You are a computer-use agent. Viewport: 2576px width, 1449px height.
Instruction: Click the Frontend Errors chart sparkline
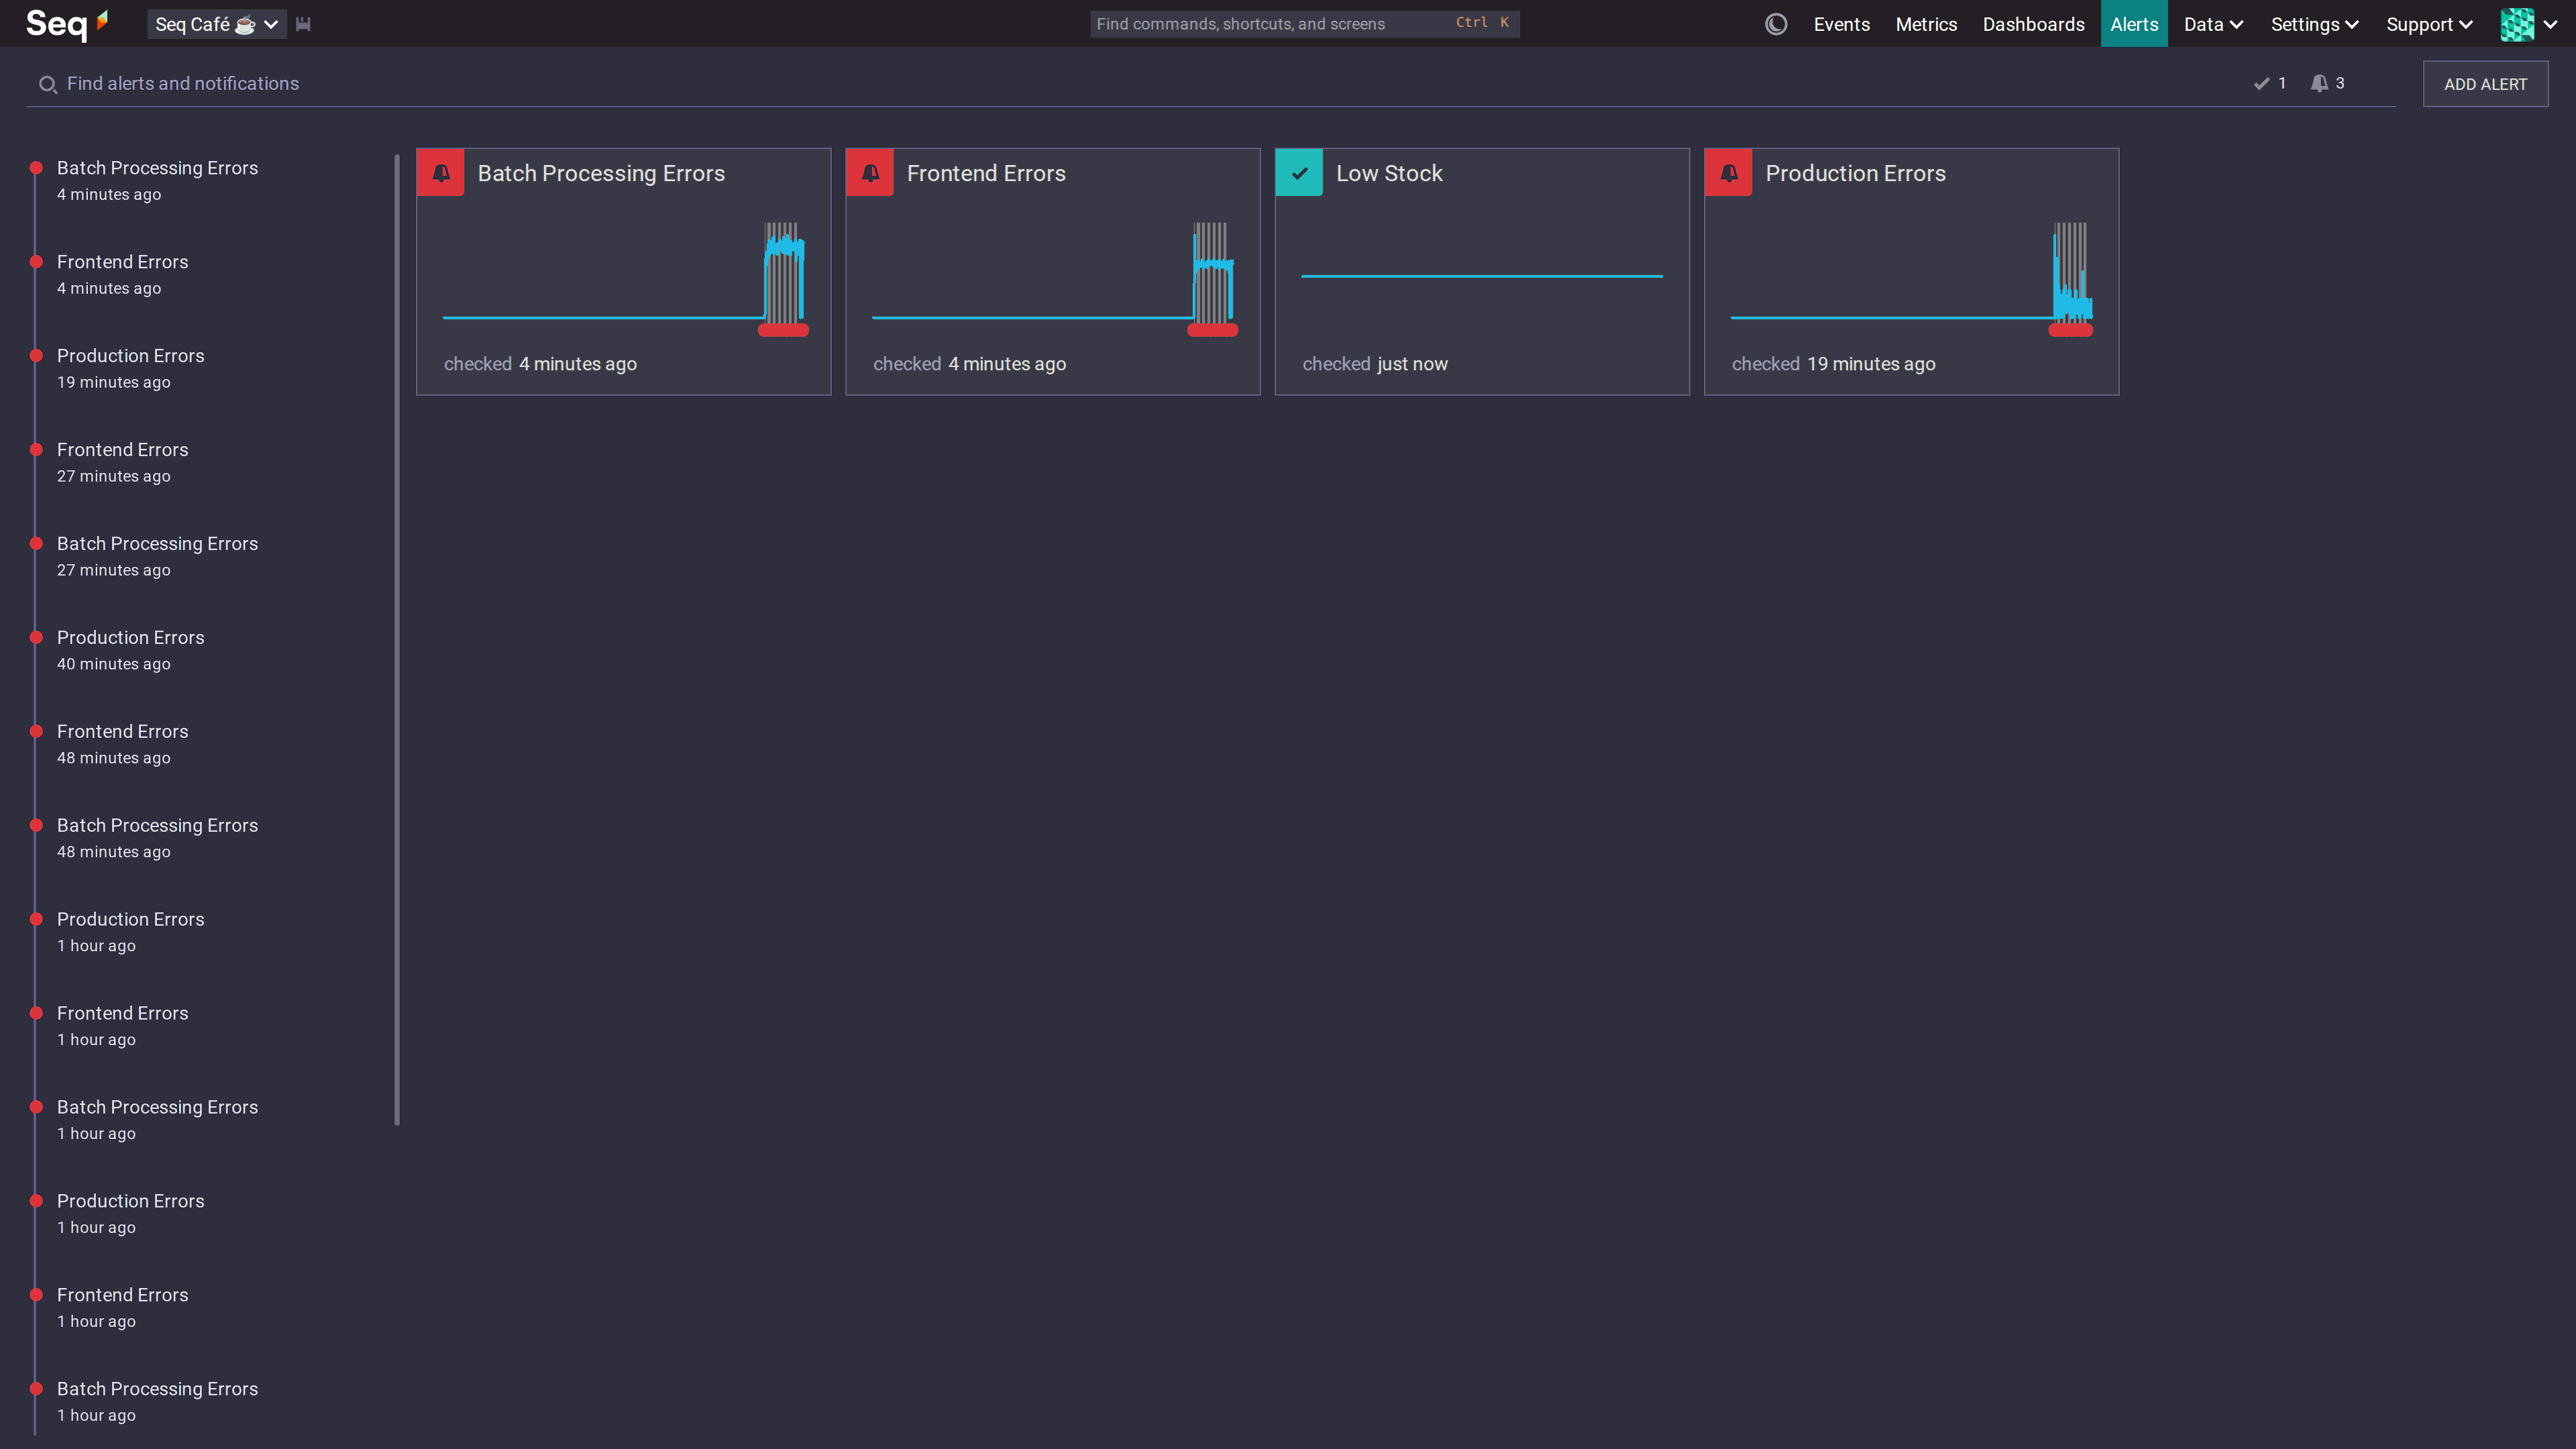(1054, 279)
